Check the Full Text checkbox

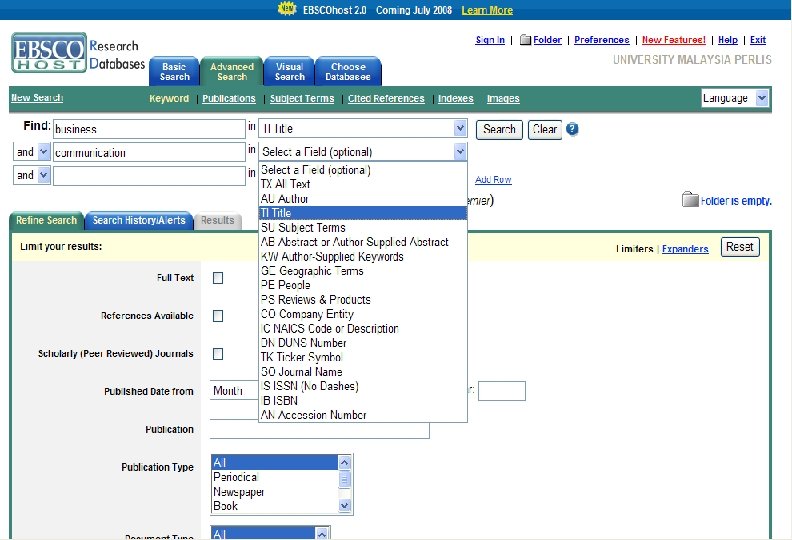(x=218, y=278)
